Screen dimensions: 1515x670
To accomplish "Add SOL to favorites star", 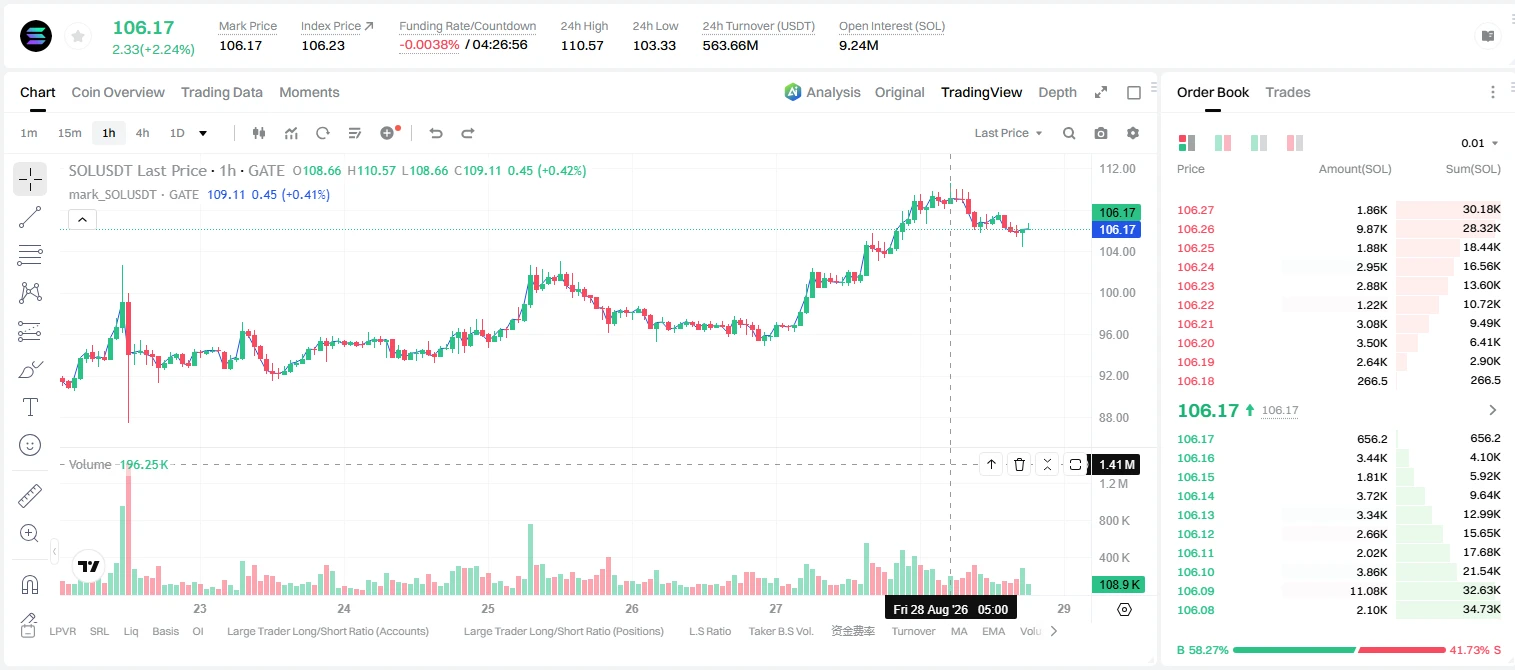I will (x=76, y=37).
